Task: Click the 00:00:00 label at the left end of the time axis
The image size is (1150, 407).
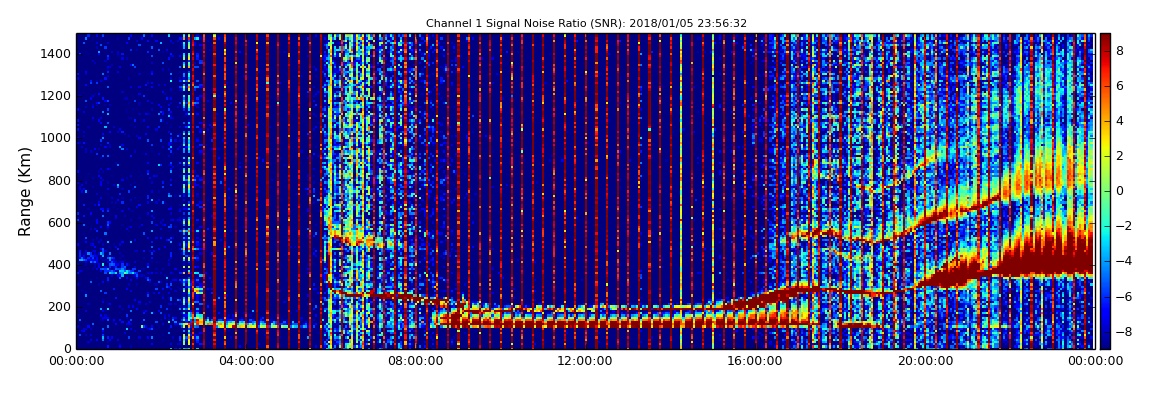Action: (77, 361)
